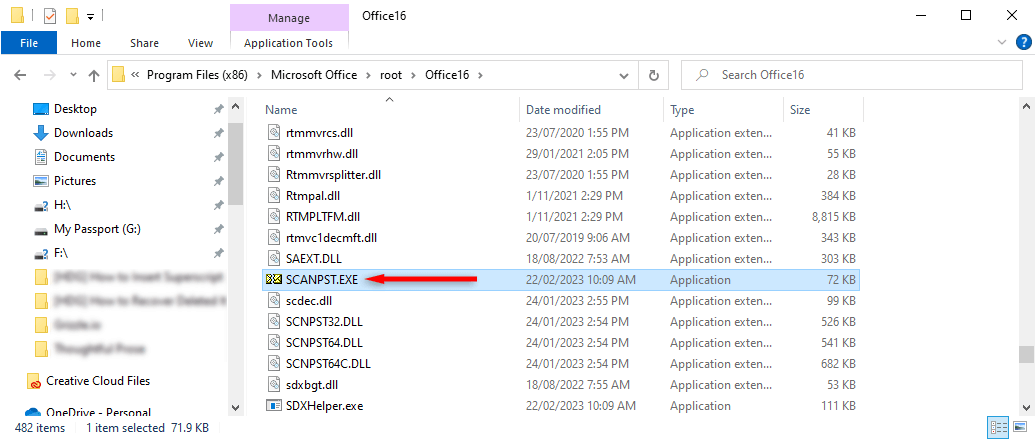Image resolution: width=1036 pixels, height=440 pixels.
Task: Sort files by Date modified column
Action: [x=563, y=109]
